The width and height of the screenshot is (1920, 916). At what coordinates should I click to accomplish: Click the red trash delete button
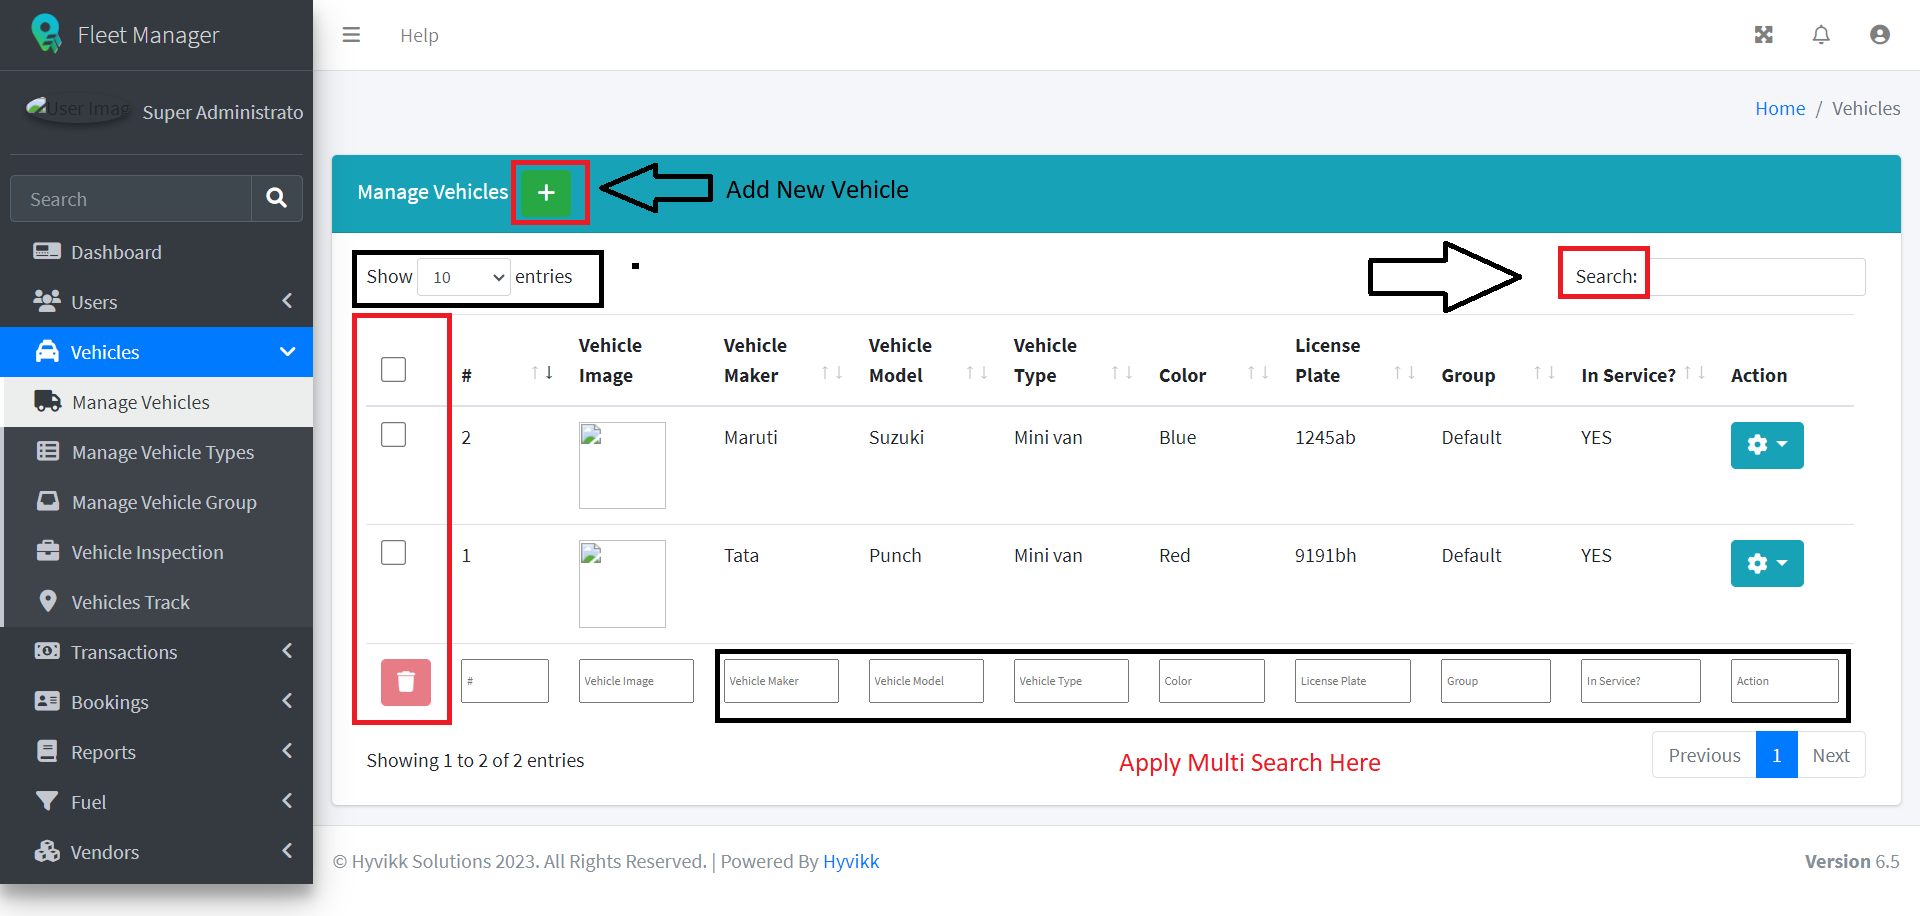[x=405, y=682]
